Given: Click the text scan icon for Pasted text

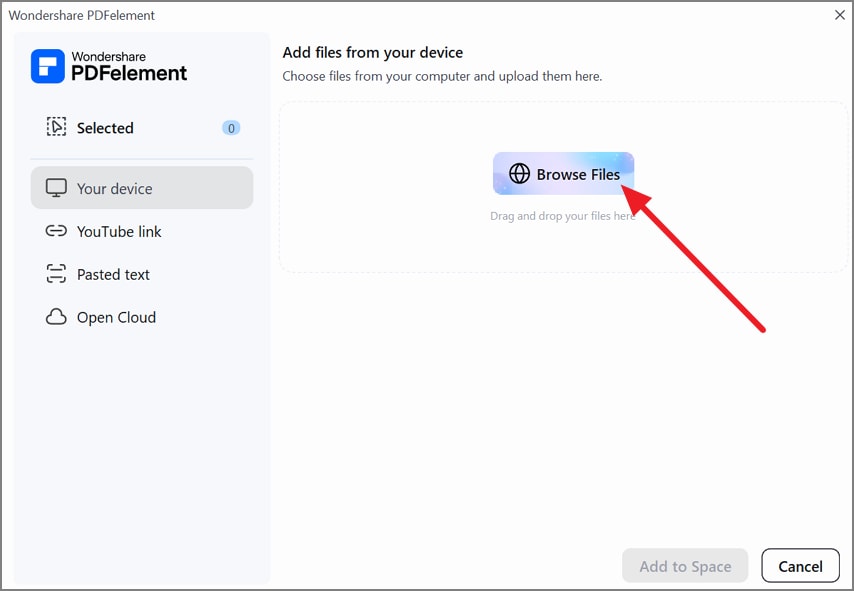Looking at the screenshot, I should (x=56, y=274).
